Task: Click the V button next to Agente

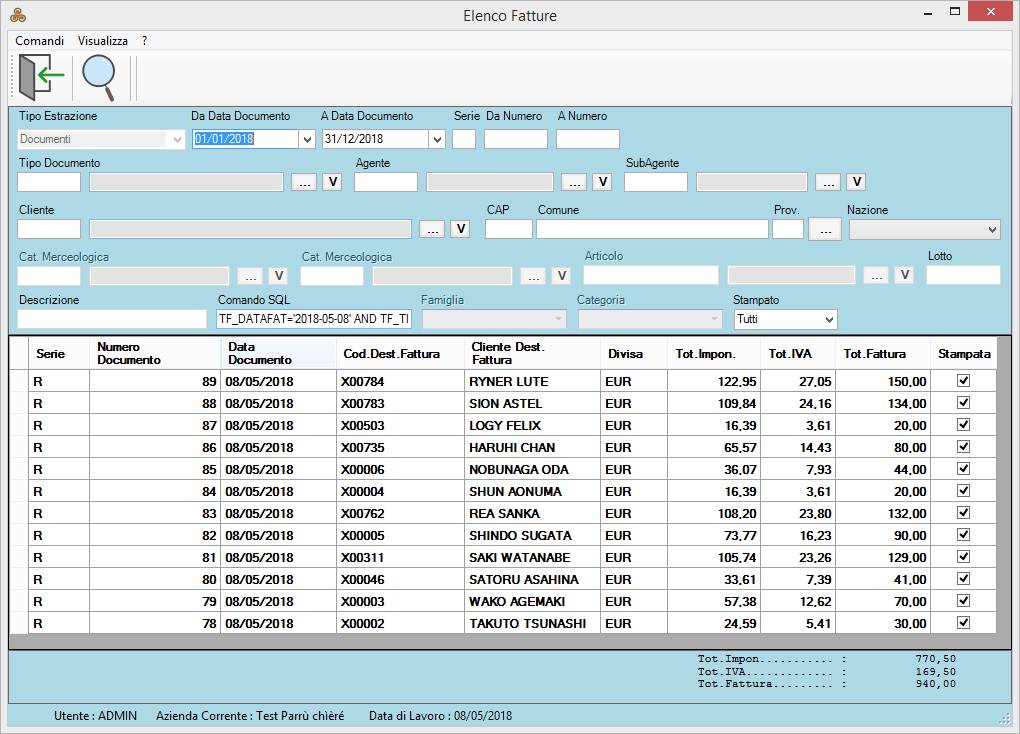Action: (x=602, y=182)
